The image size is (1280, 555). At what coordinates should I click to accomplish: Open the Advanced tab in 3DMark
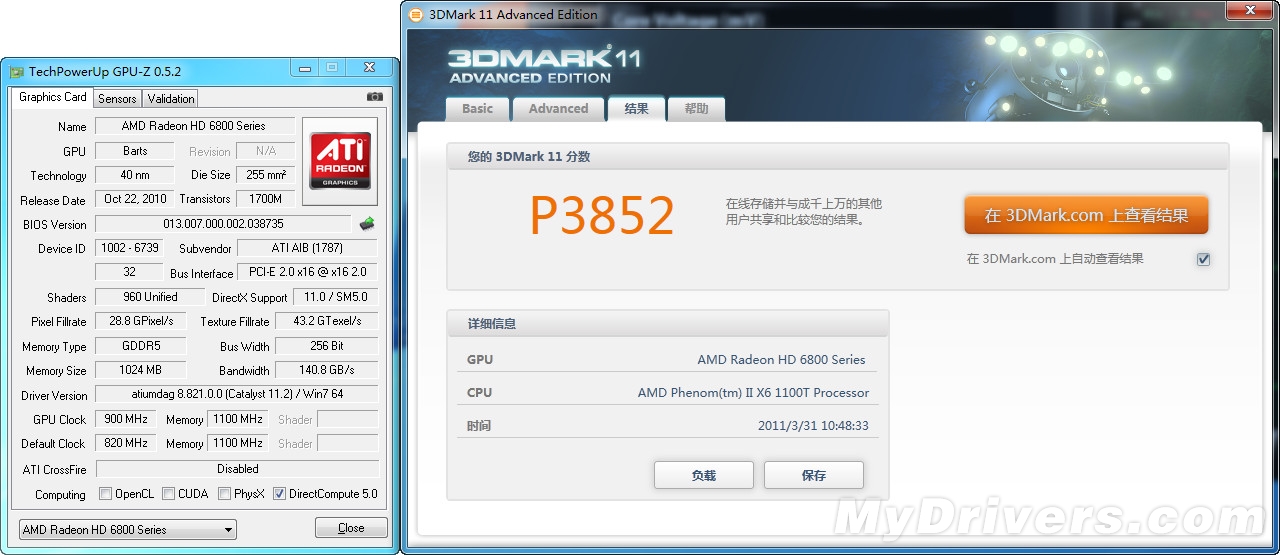pyautogui.click(x=558, y=109)
